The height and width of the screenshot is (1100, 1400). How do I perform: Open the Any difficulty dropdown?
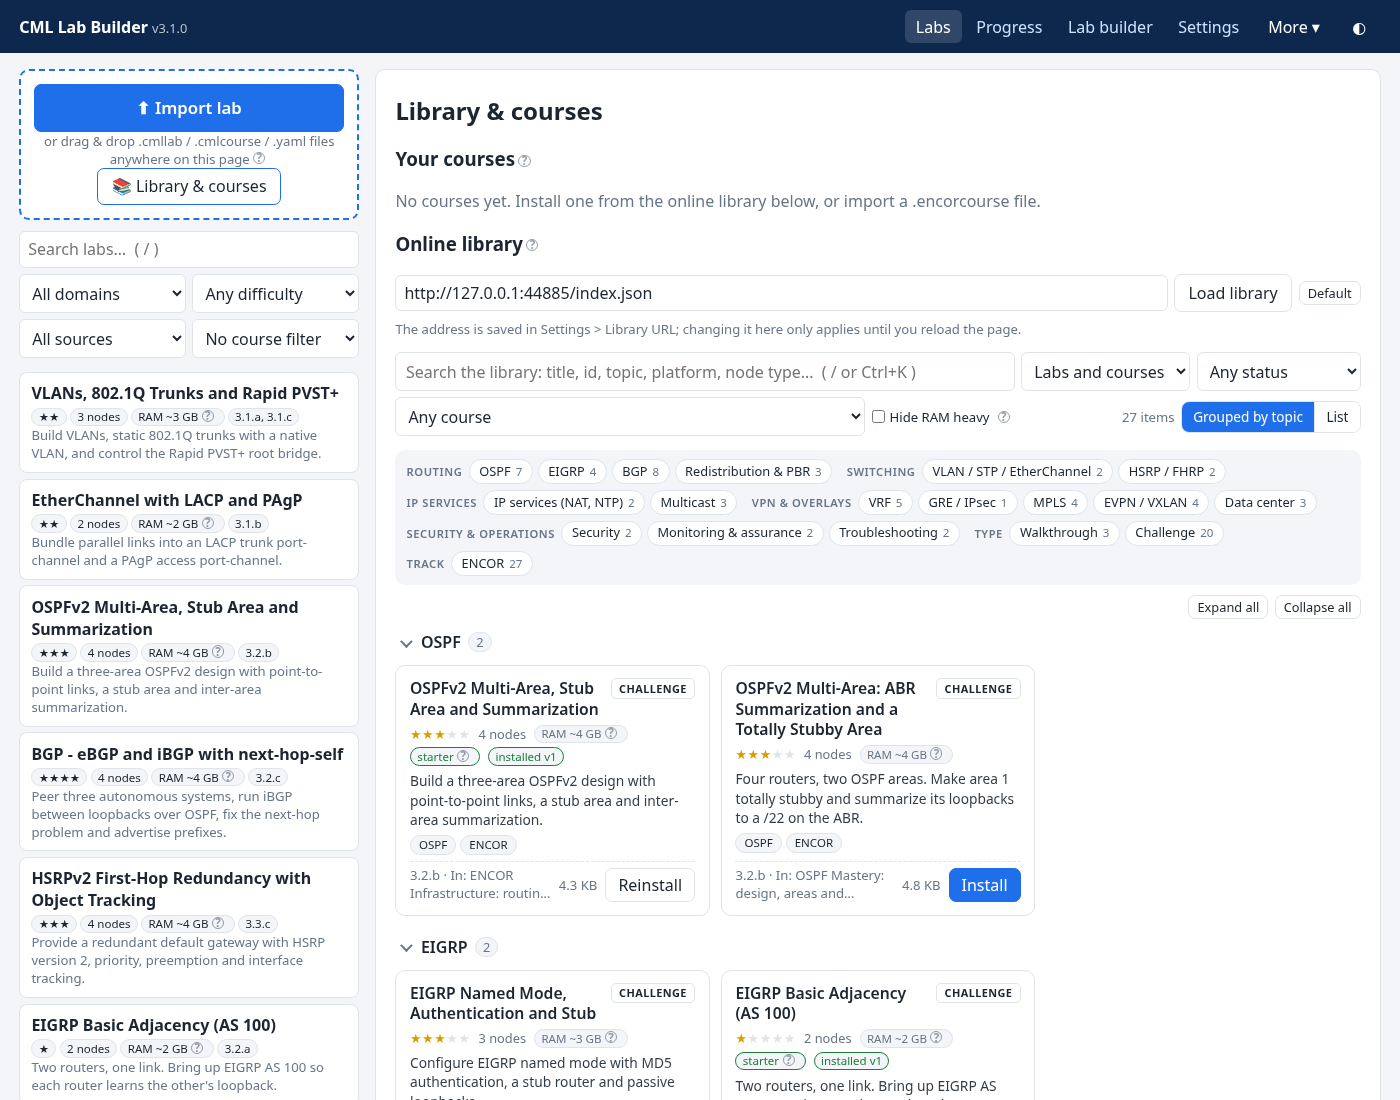point(276,294)
